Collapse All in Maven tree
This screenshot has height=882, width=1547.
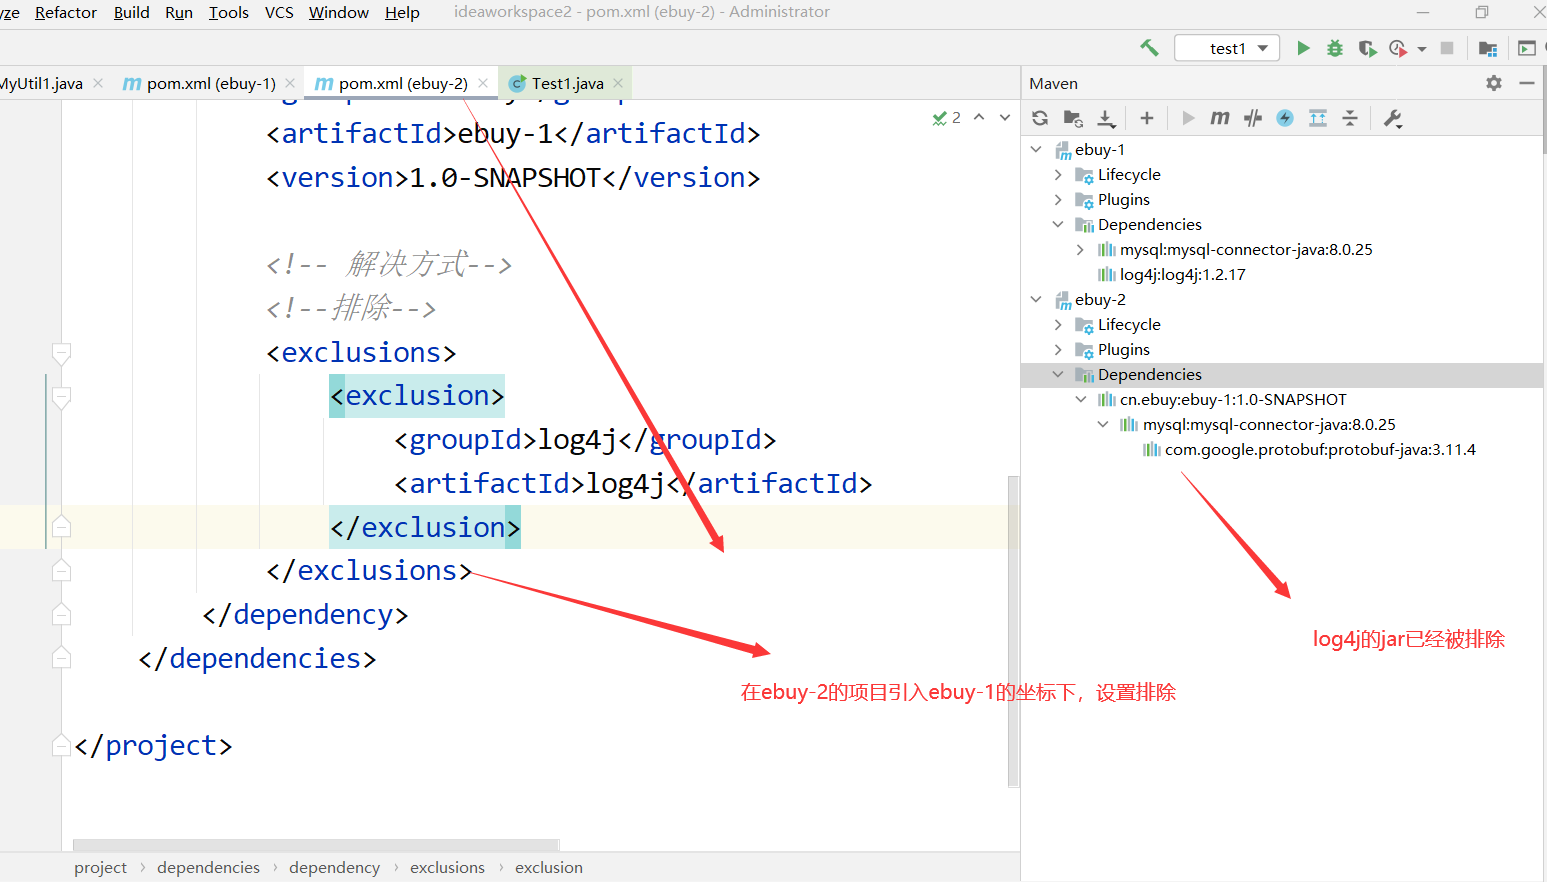point(1350,118)
